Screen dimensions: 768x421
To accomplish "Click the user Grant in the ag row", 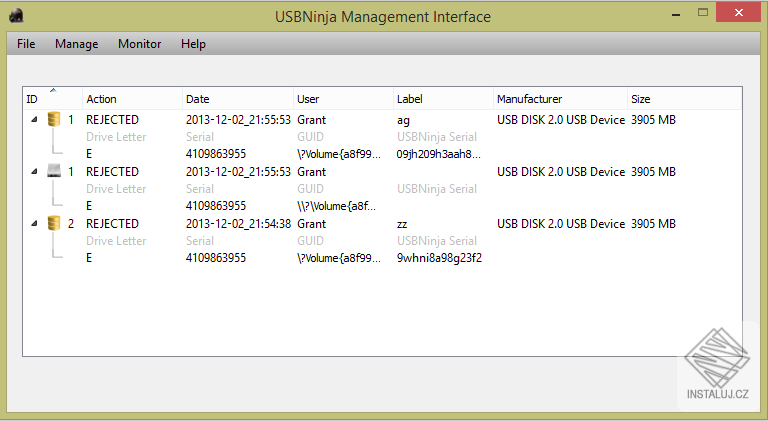I will (312, 120).
